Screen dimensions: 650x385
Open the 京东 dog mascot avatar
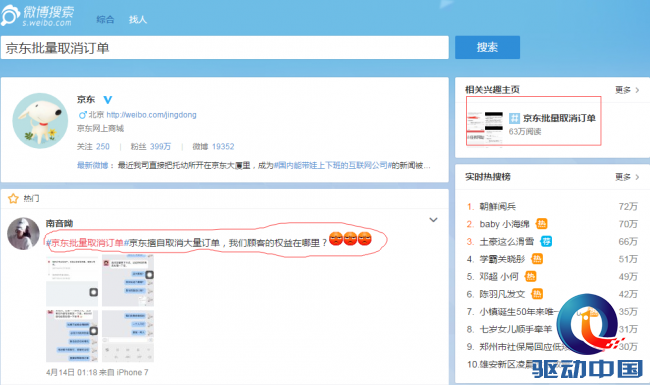click(40, 121)
